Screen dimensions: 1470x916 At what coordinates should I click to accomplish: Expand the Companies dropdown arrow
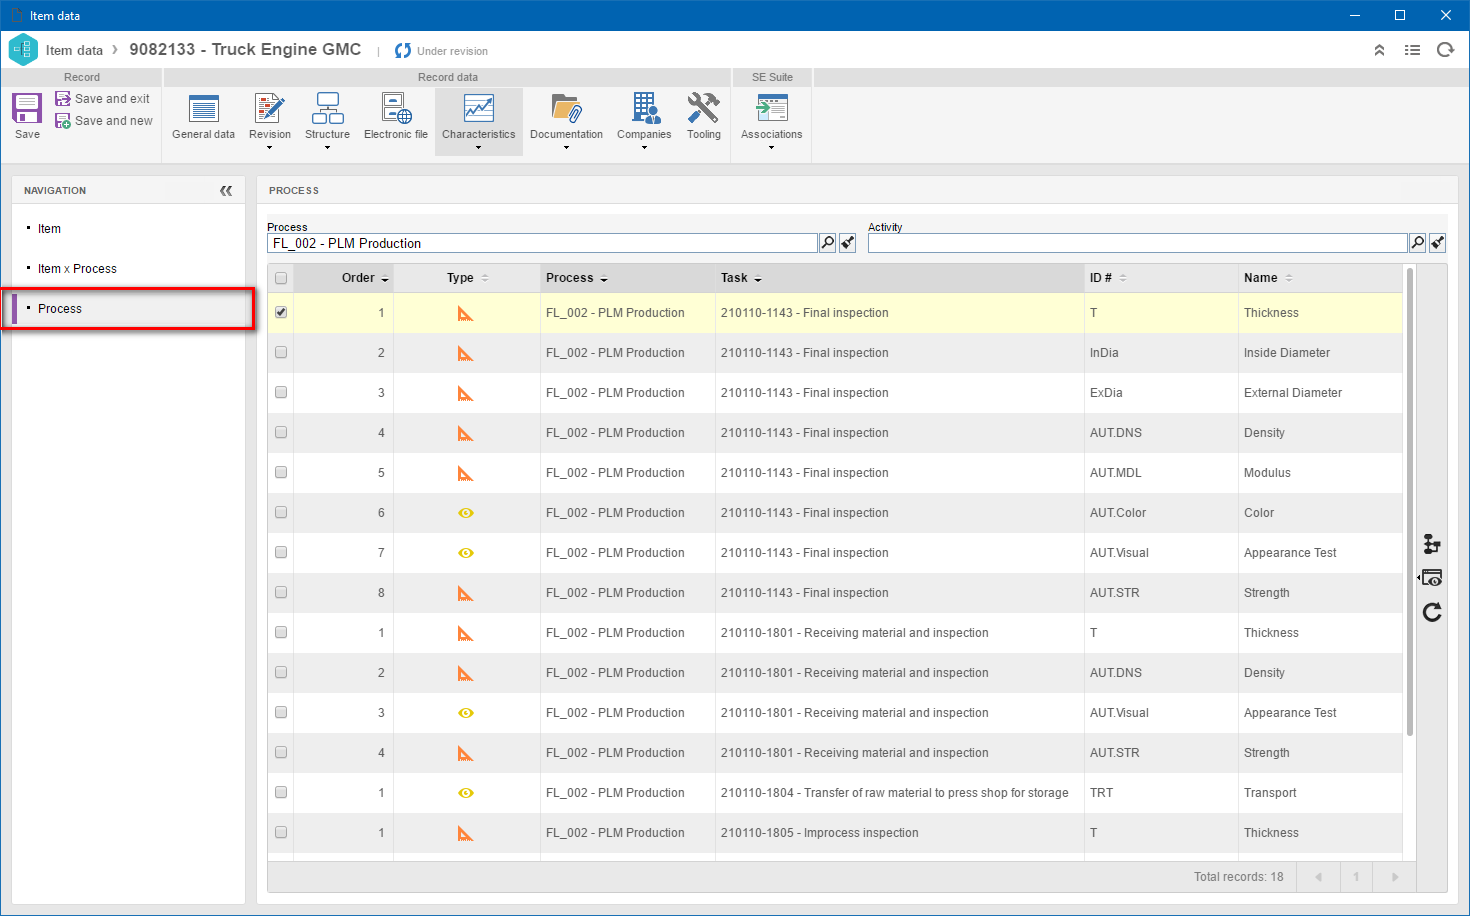[x=644, y=148]
